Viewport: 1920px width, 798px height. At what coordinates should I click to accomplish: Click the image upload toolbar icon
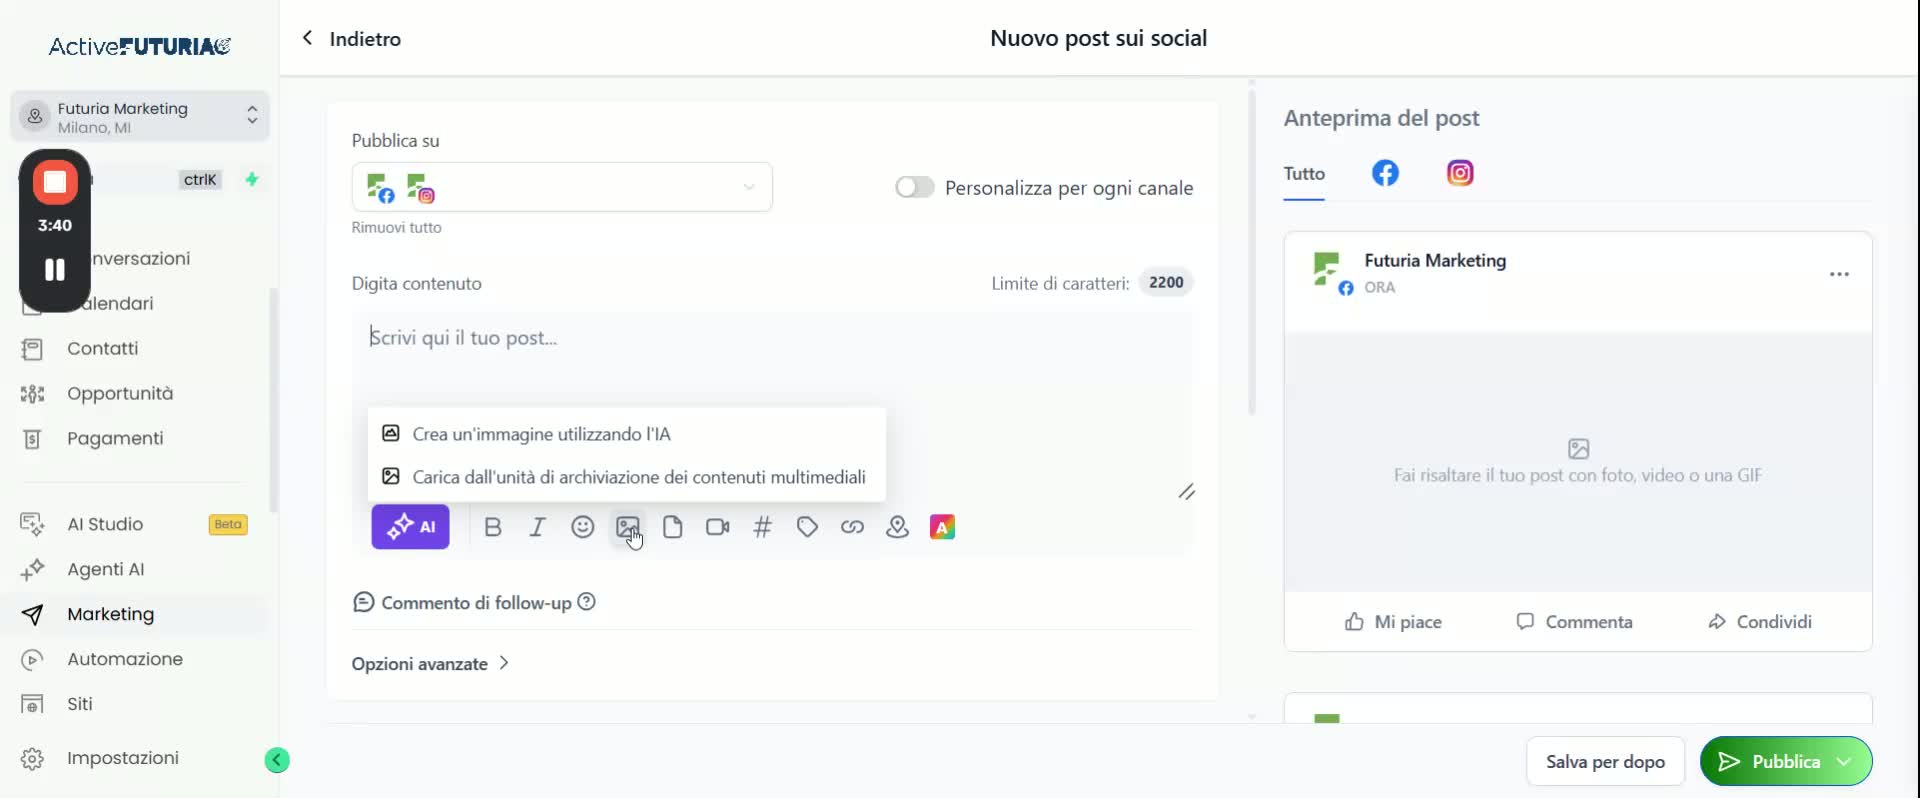pos(627,527)
